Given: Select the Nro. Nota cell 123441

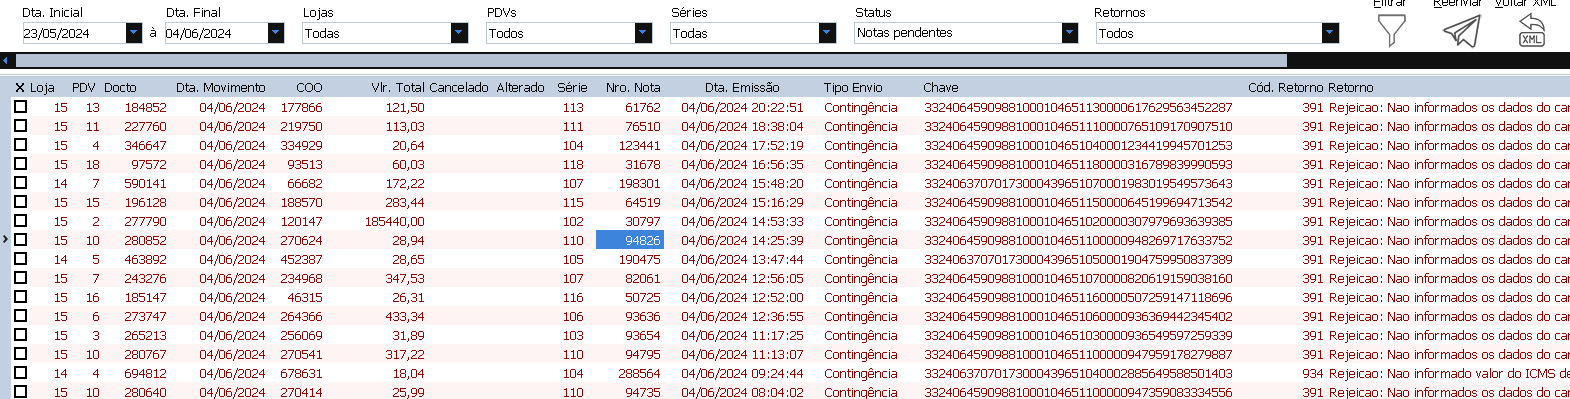Looking at the screenshot, I should coord(639,145).
